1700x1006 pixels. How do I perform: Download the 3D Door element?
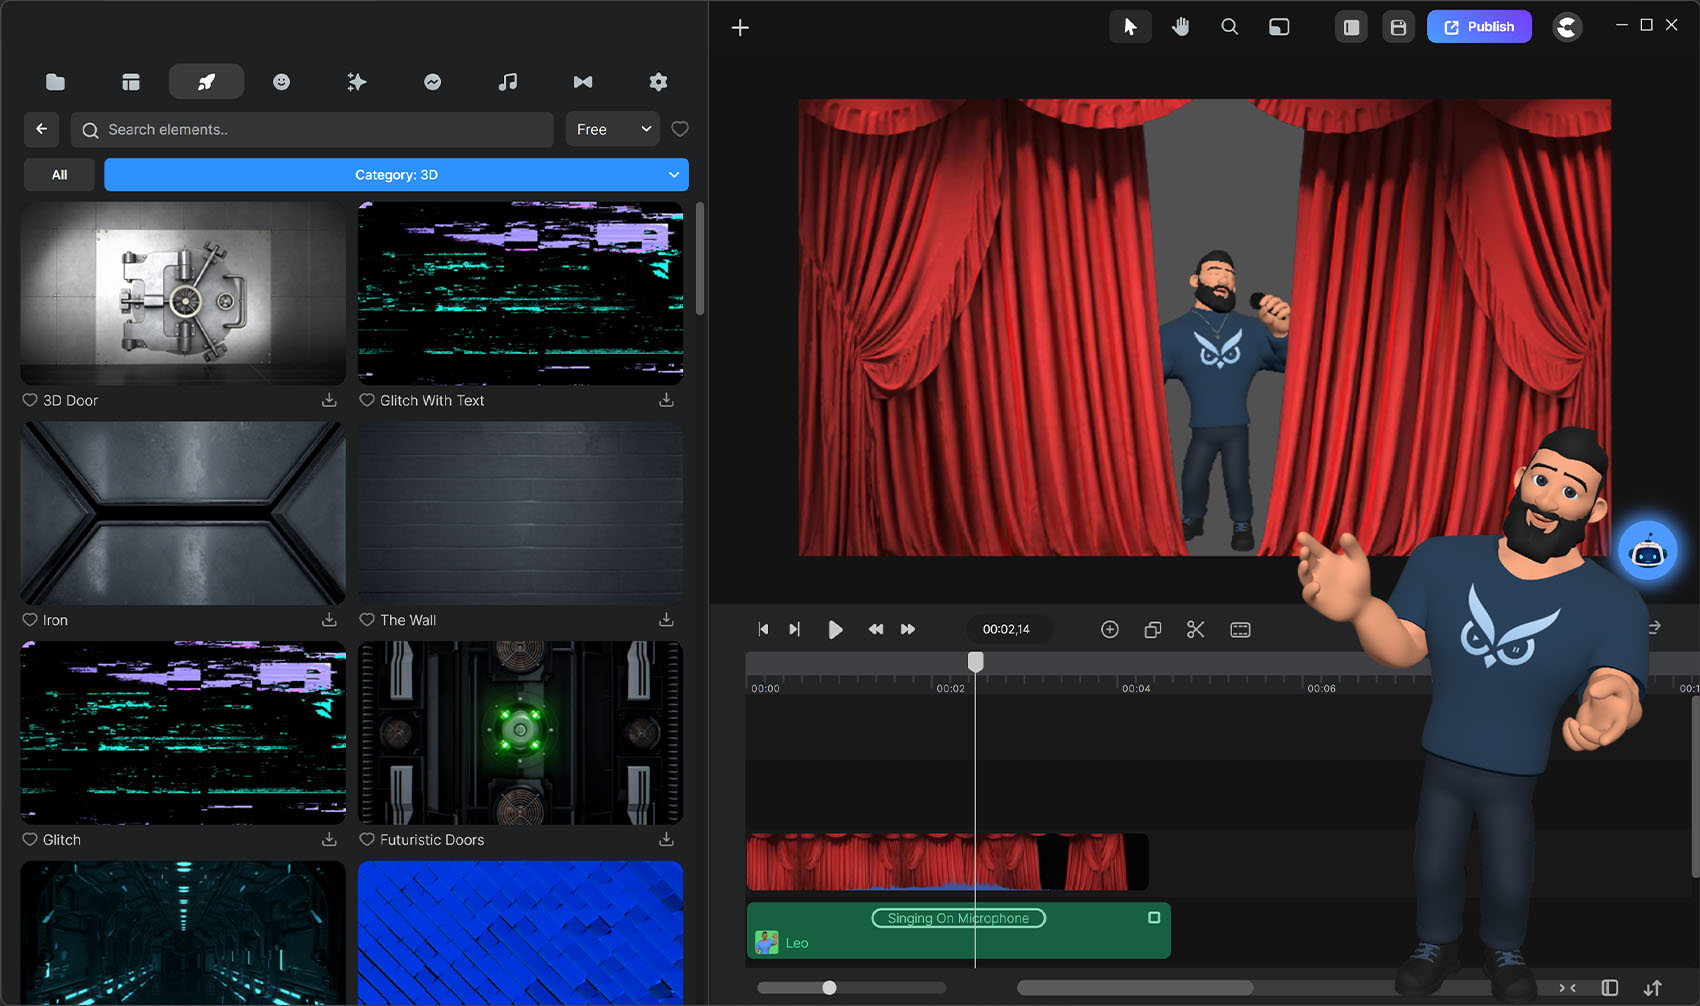pyautogui.click(x=329, y=400)
